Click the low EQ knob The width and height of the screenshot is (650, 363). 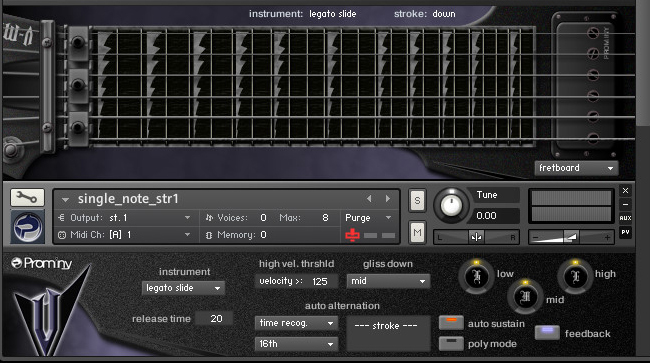[476, 276]
